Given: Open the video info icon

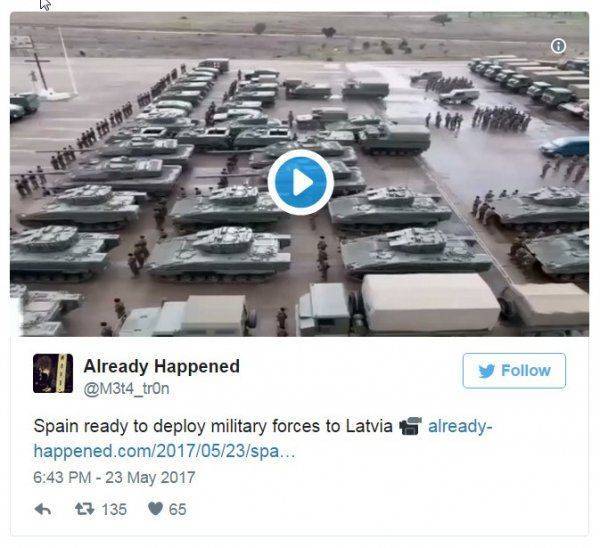Looking at the screenshot, I should (x=558, y=46).
